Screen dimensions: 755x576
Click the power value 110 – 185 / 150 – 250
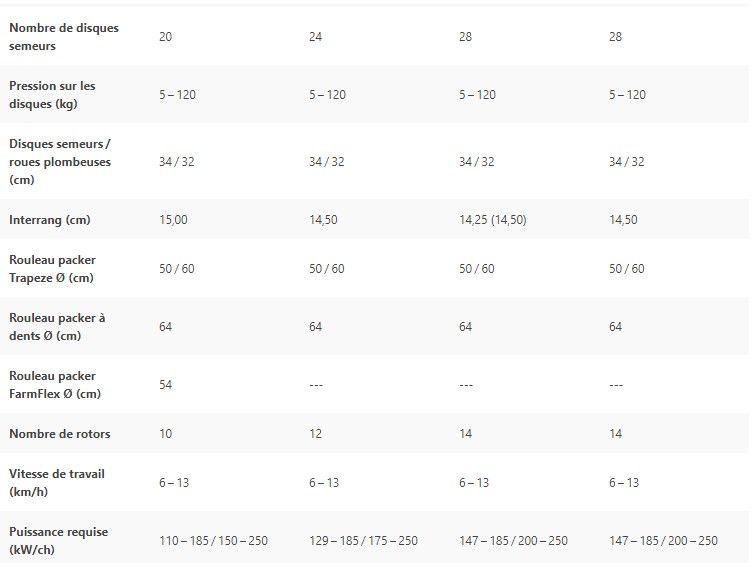click(213, 541)
